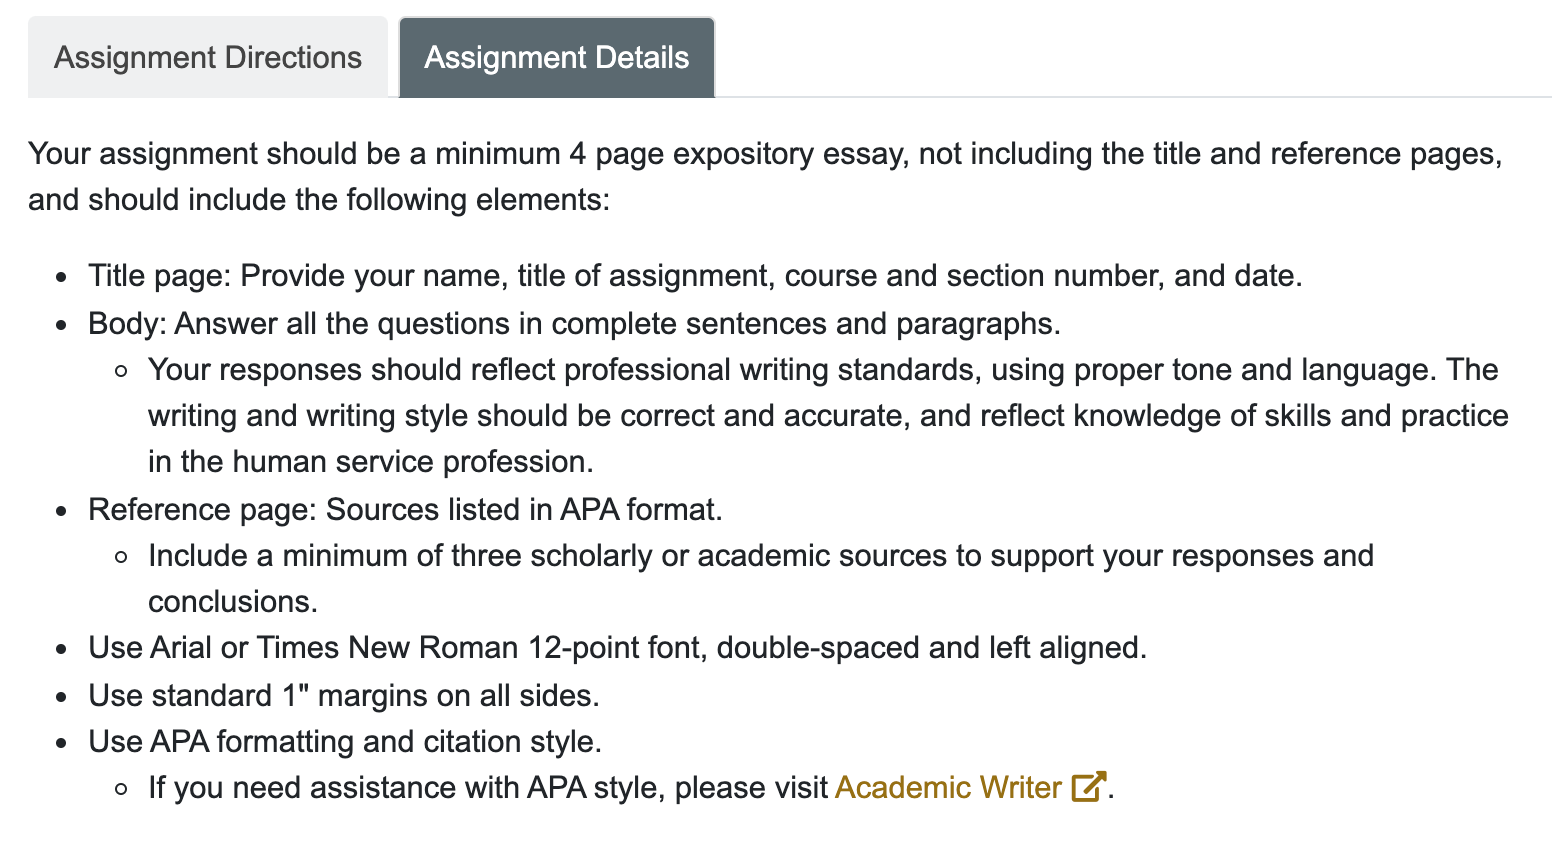The height and width of the screenshot is (858, 1552).
Task: Click the line 'writing and writing style should be correct'
Action: tap(828, 415)
